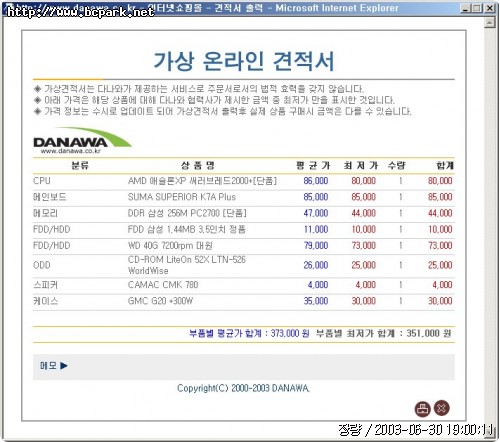Select DDR 삼성 256M PC2700 row
The height and width of the screenshot is (442, 500).
244,213
